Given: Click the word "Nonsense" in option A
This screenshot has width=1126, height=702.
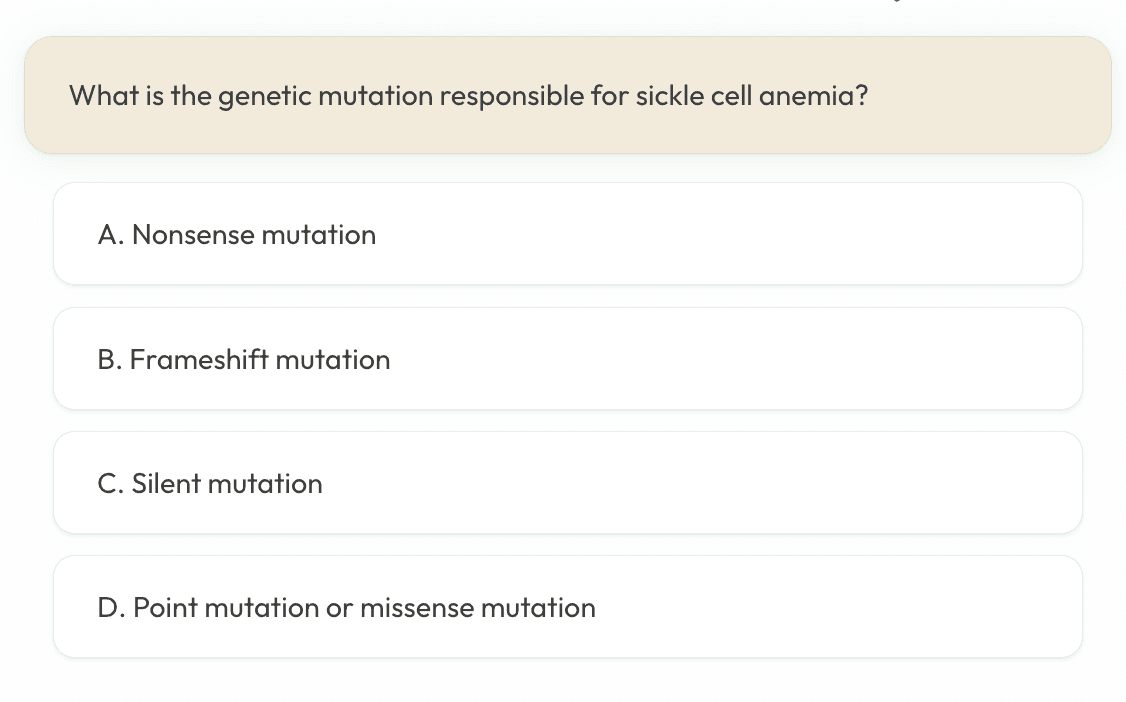Looking at the screenshot, I should point(192,235).
